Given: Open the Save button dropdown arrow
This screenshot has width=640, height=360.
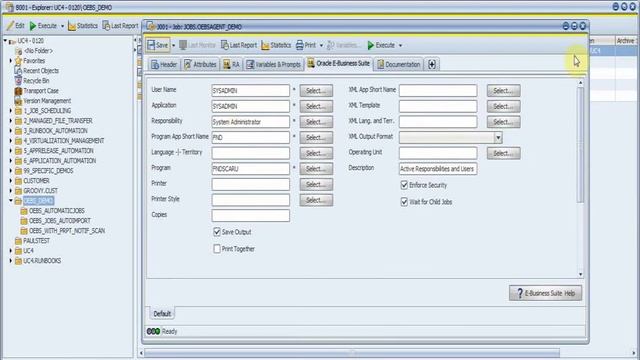Looking at the screenshot, I should 173,45.
